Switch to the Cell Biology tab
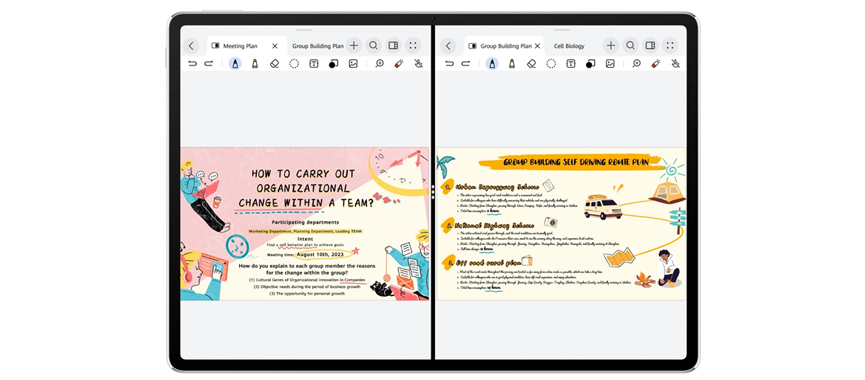 click(x=569, y=46)
